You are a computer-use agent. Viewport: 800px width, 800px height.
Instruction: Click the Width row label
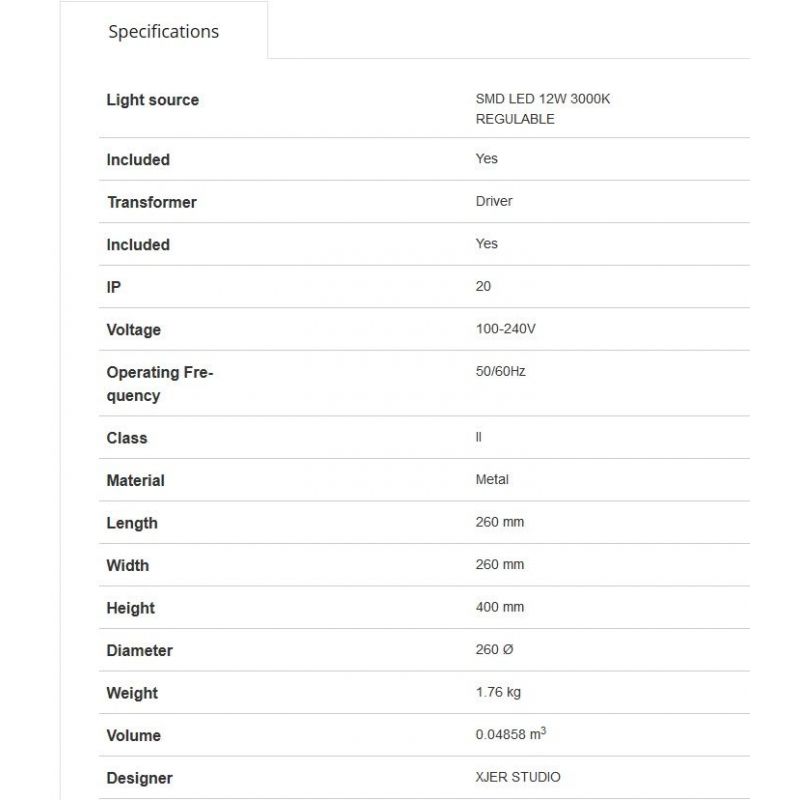point(128,565)
